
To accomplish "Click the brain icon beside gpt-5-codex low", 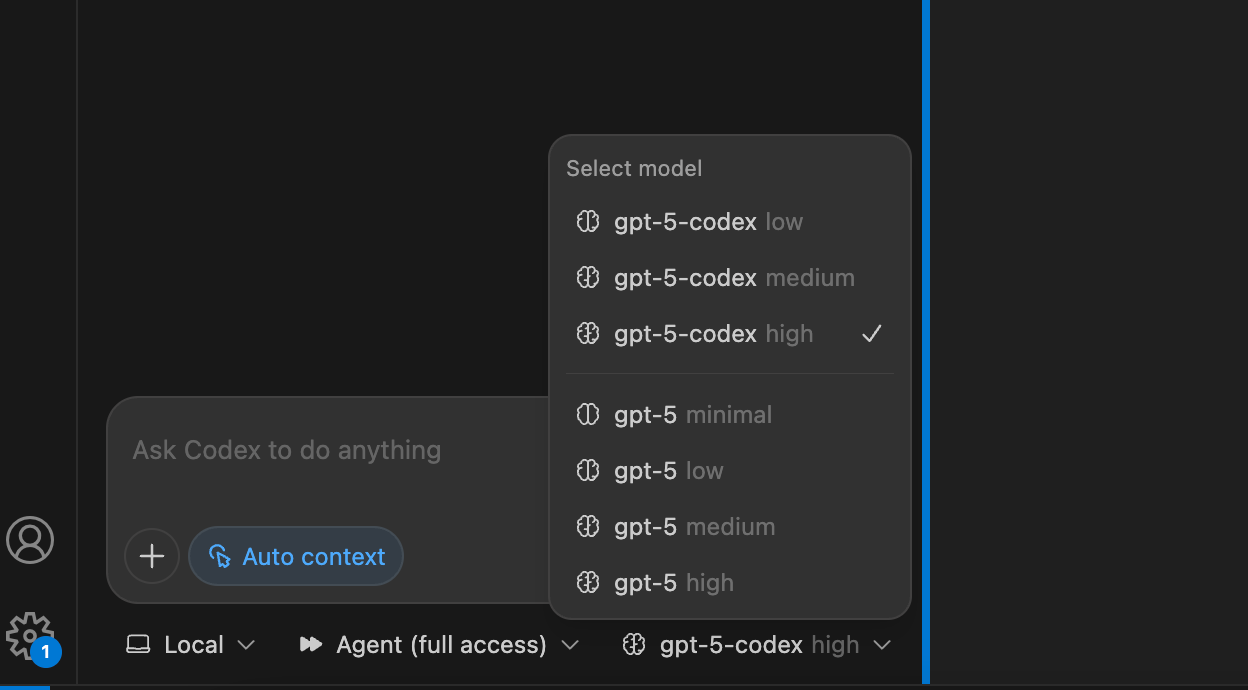I will 588,222.
